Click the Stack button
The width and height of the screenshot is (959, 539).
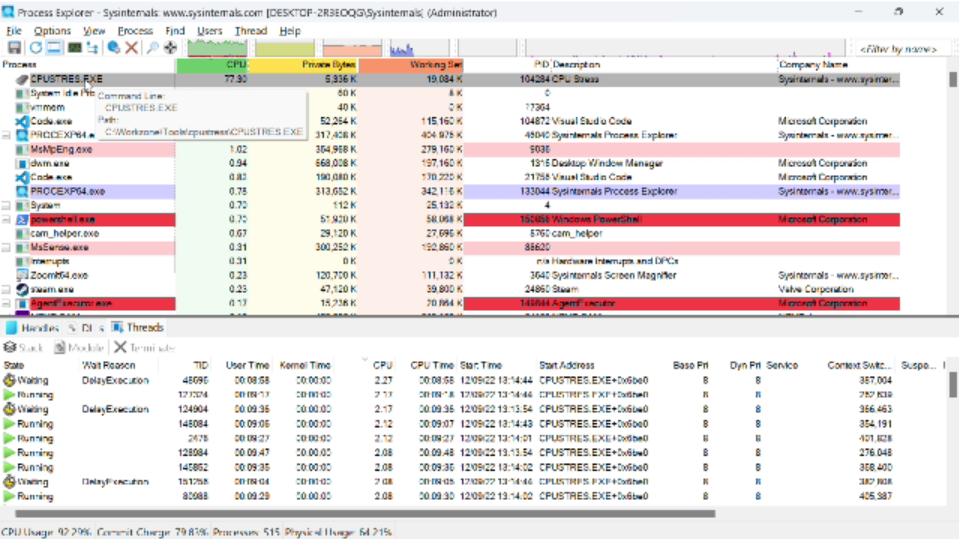[23, 348]
